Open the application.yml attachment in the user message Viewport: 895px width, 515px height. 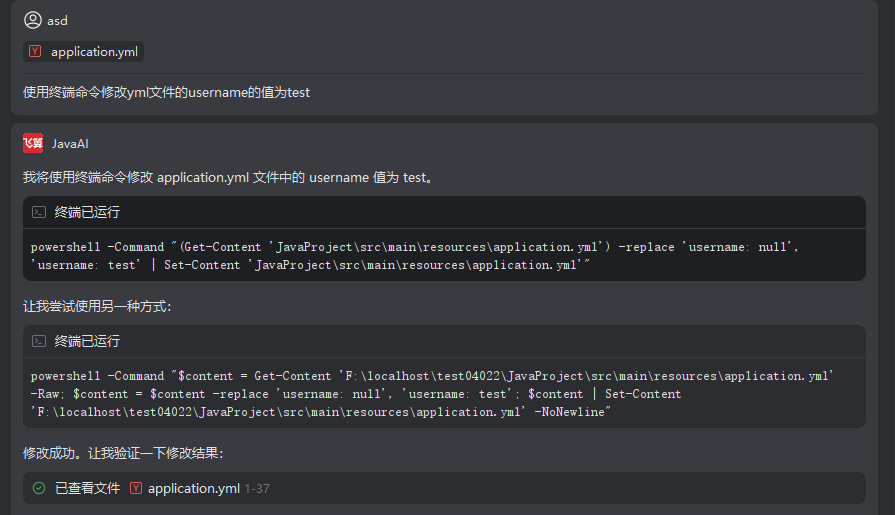click(94, 52)
